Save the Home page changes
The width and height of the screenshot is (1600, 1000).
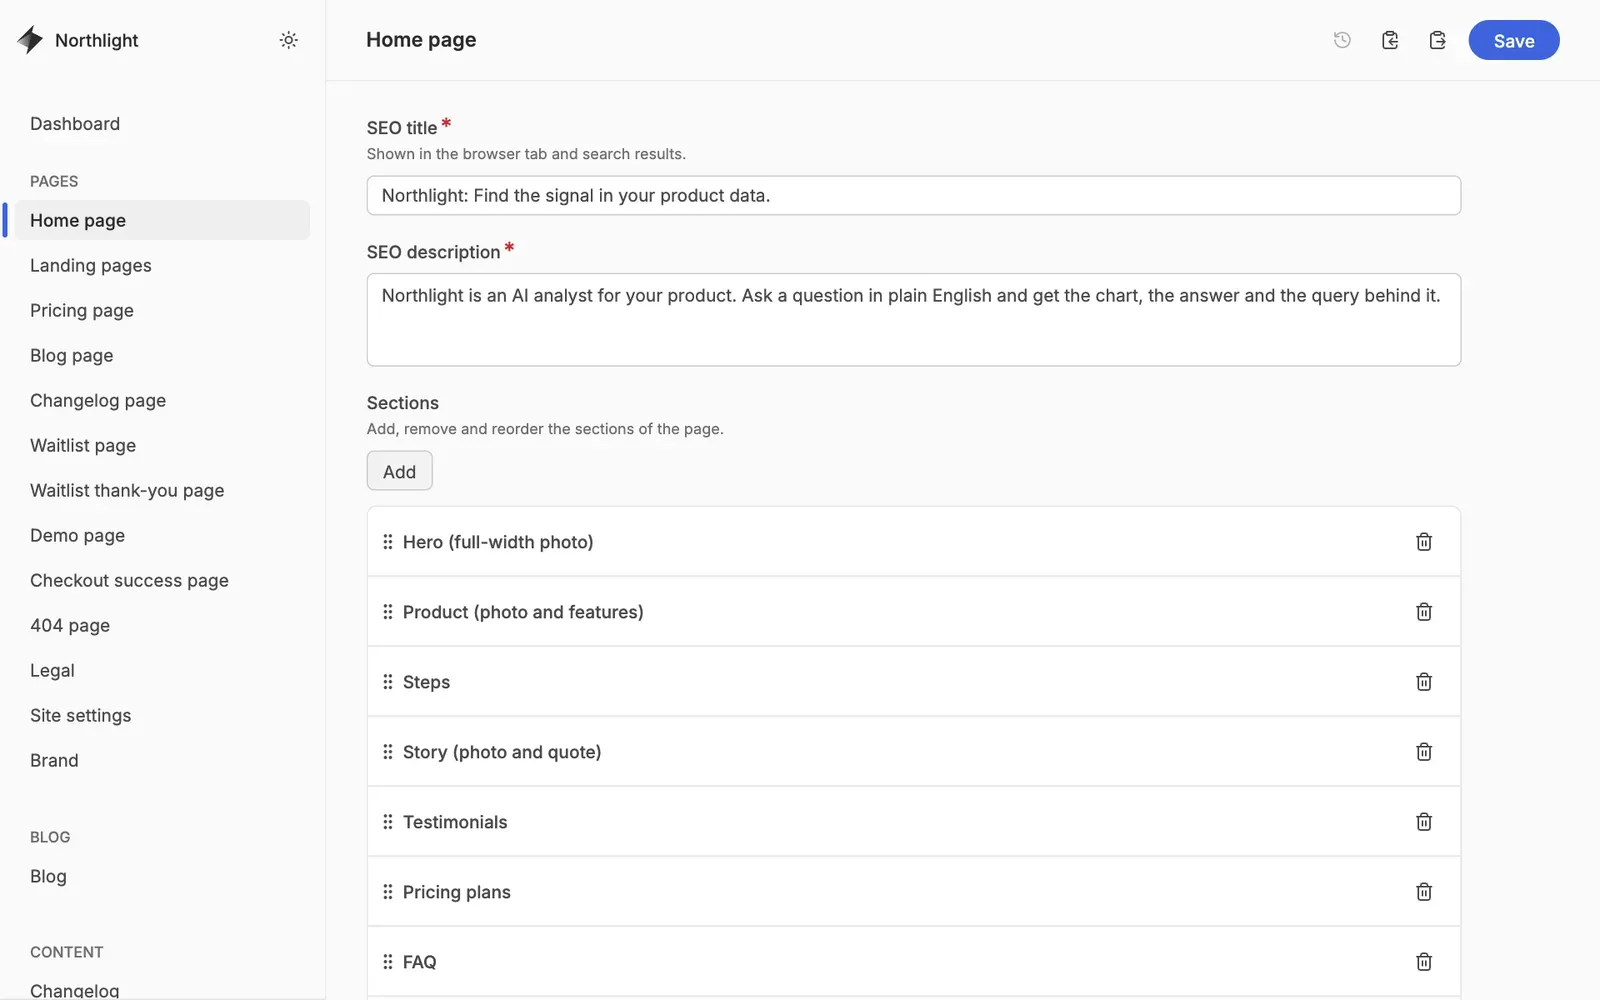1513,40
